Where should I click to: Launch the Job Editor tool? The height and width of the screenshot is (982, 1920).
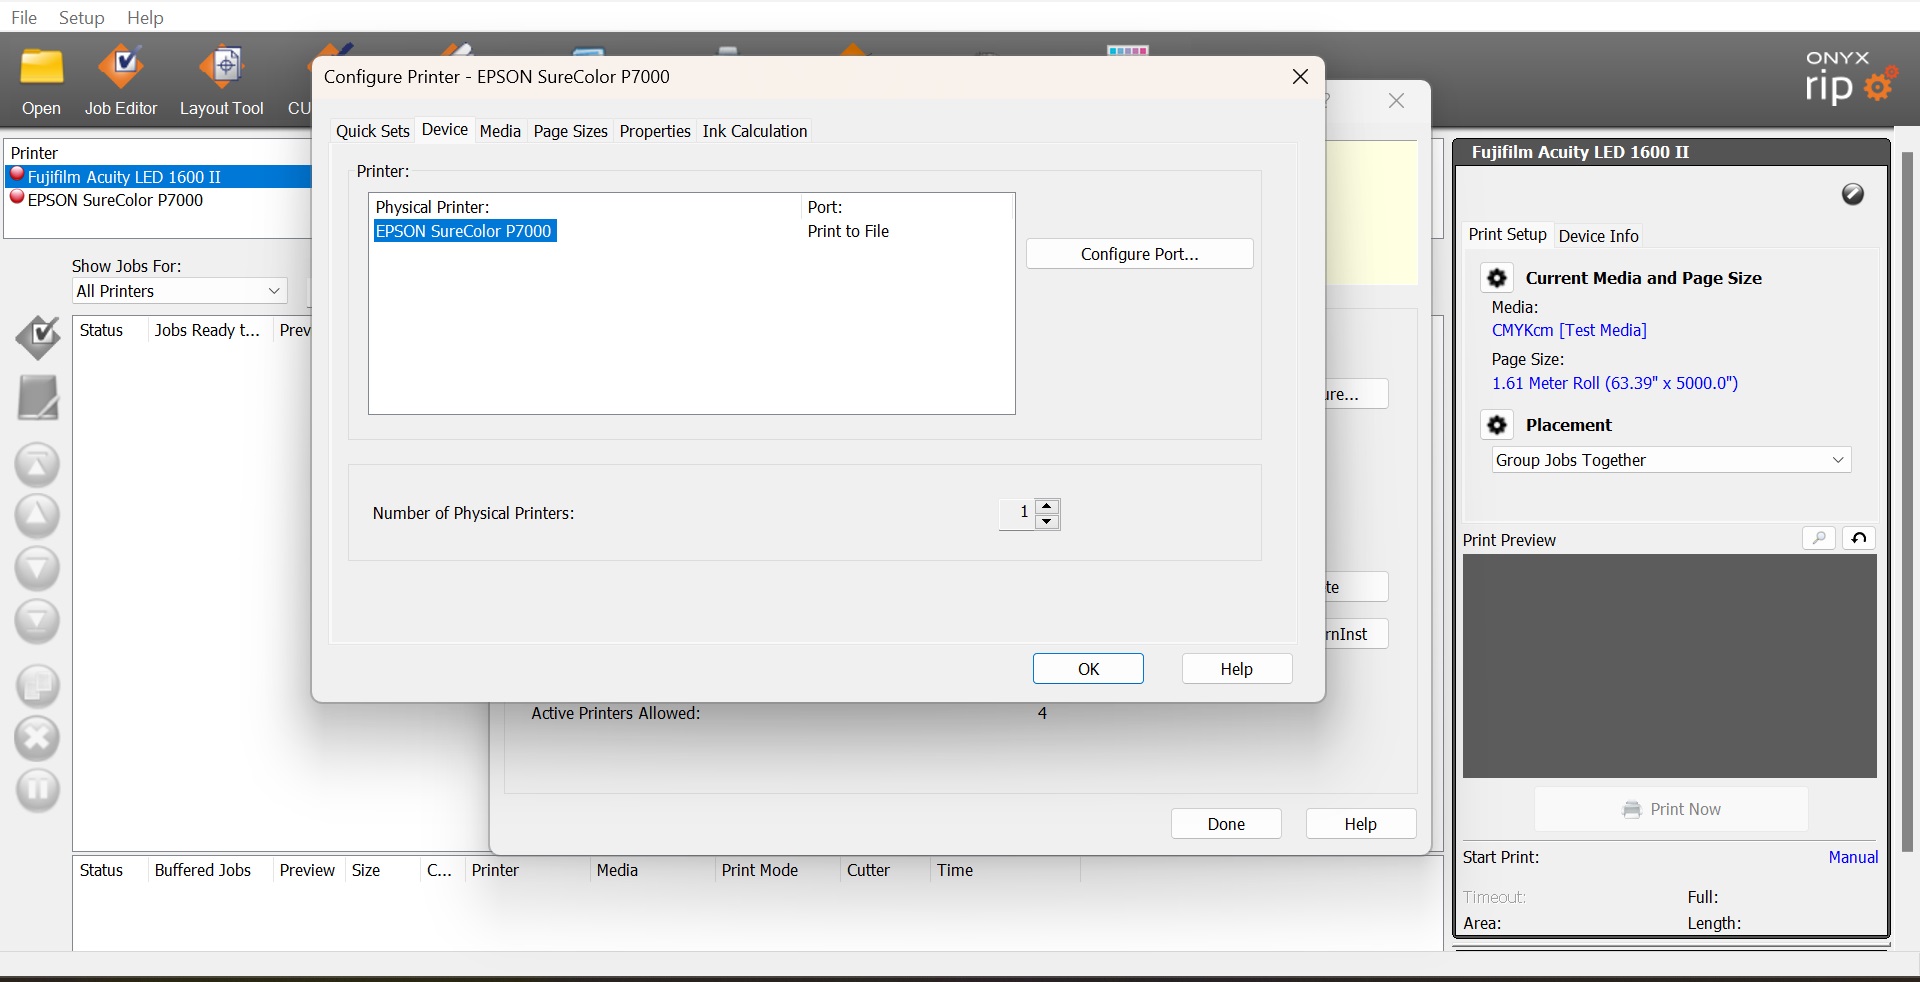tap(121, 80)
